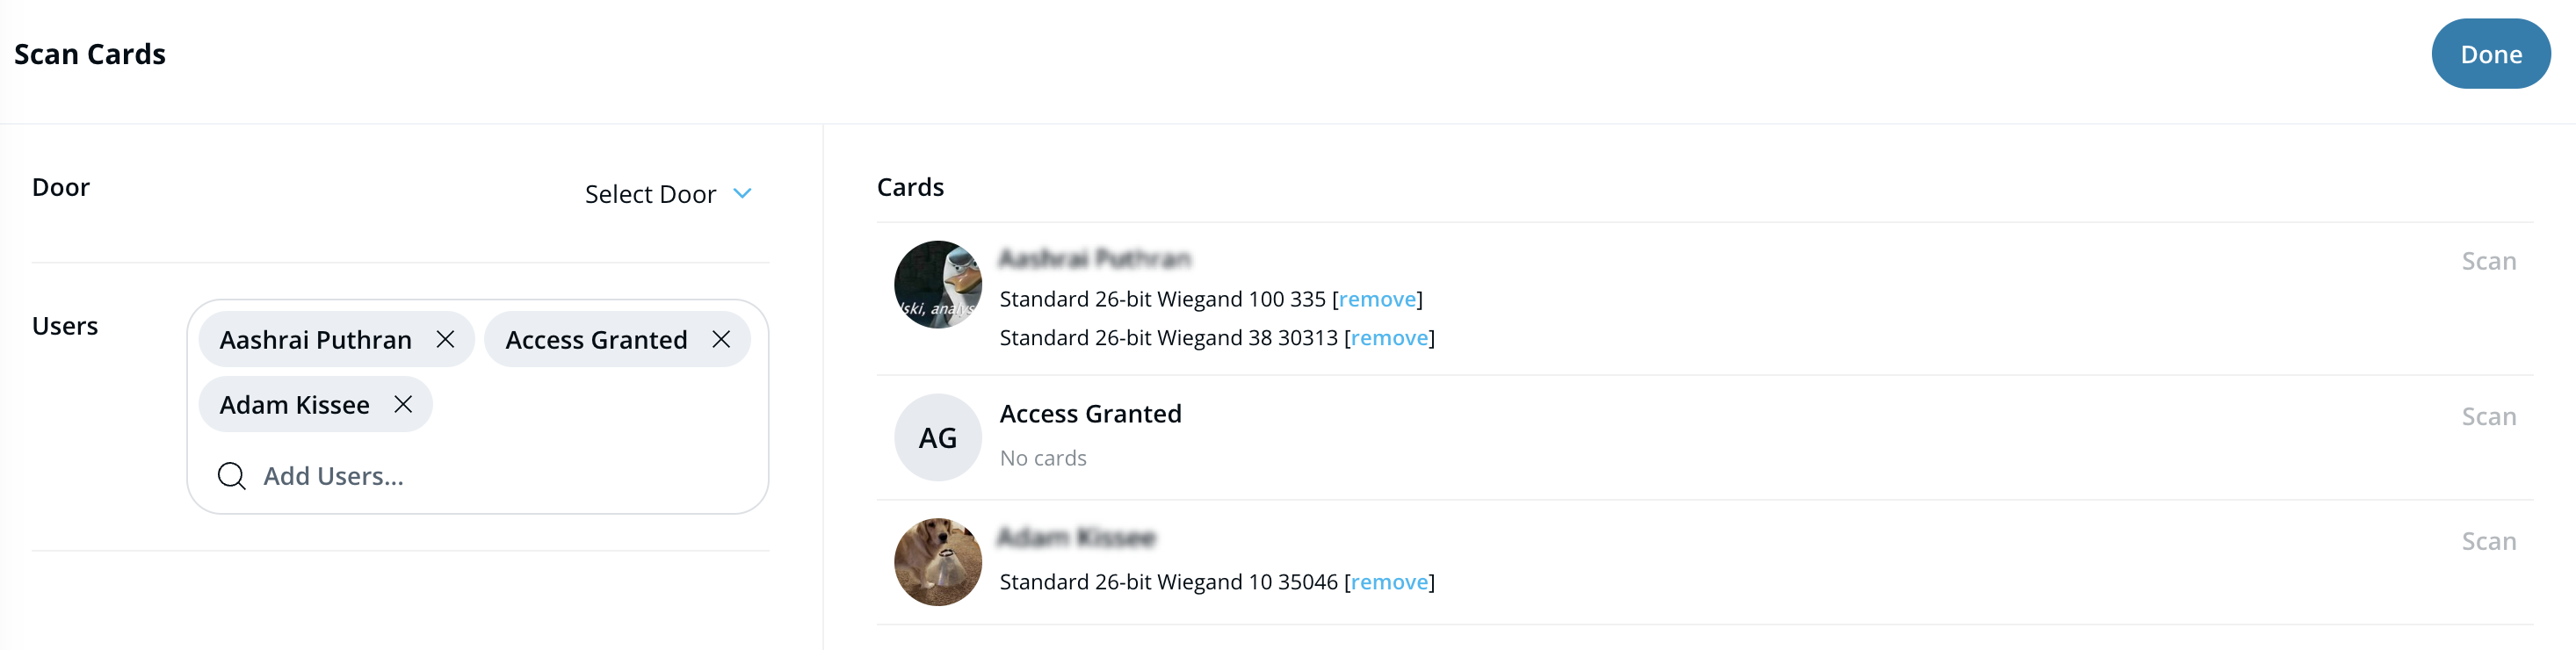Remove Access Granted user chip
The image size is (2576, 650).
[721, 340]
